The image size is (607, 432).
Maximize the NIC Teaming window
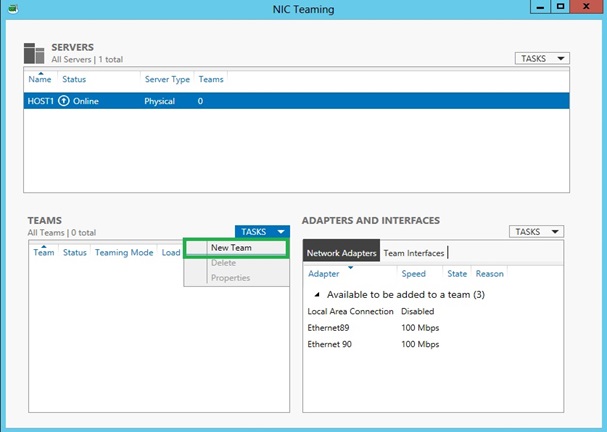pyautogui.click(x=561, y=7)
